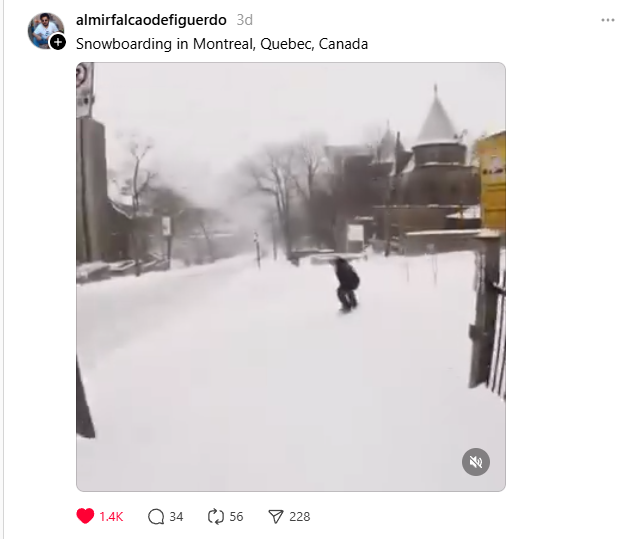Screen dimensions: 638x539
Task: Click the yellow sign in the video
Action: tap(492, 181)
